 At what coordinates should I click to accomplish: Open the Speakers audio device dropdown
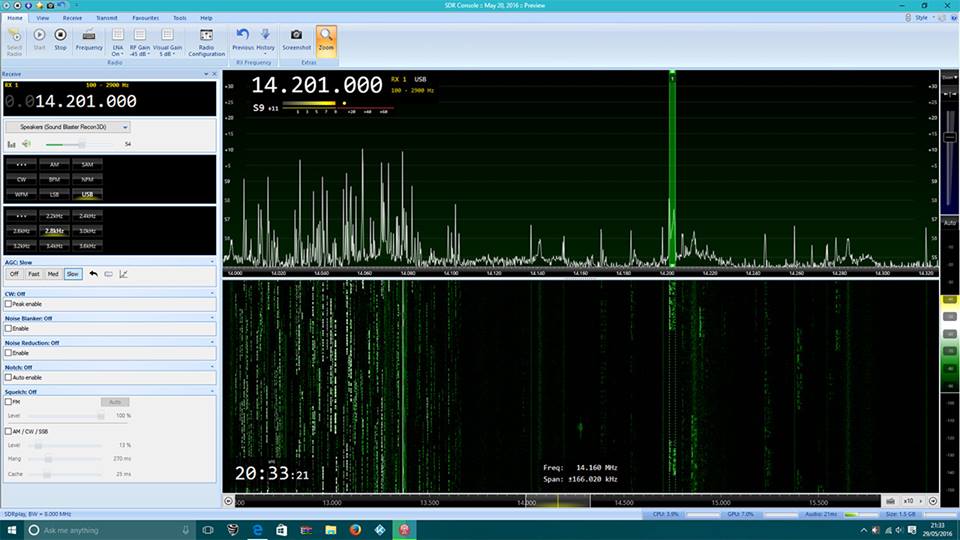68,127
